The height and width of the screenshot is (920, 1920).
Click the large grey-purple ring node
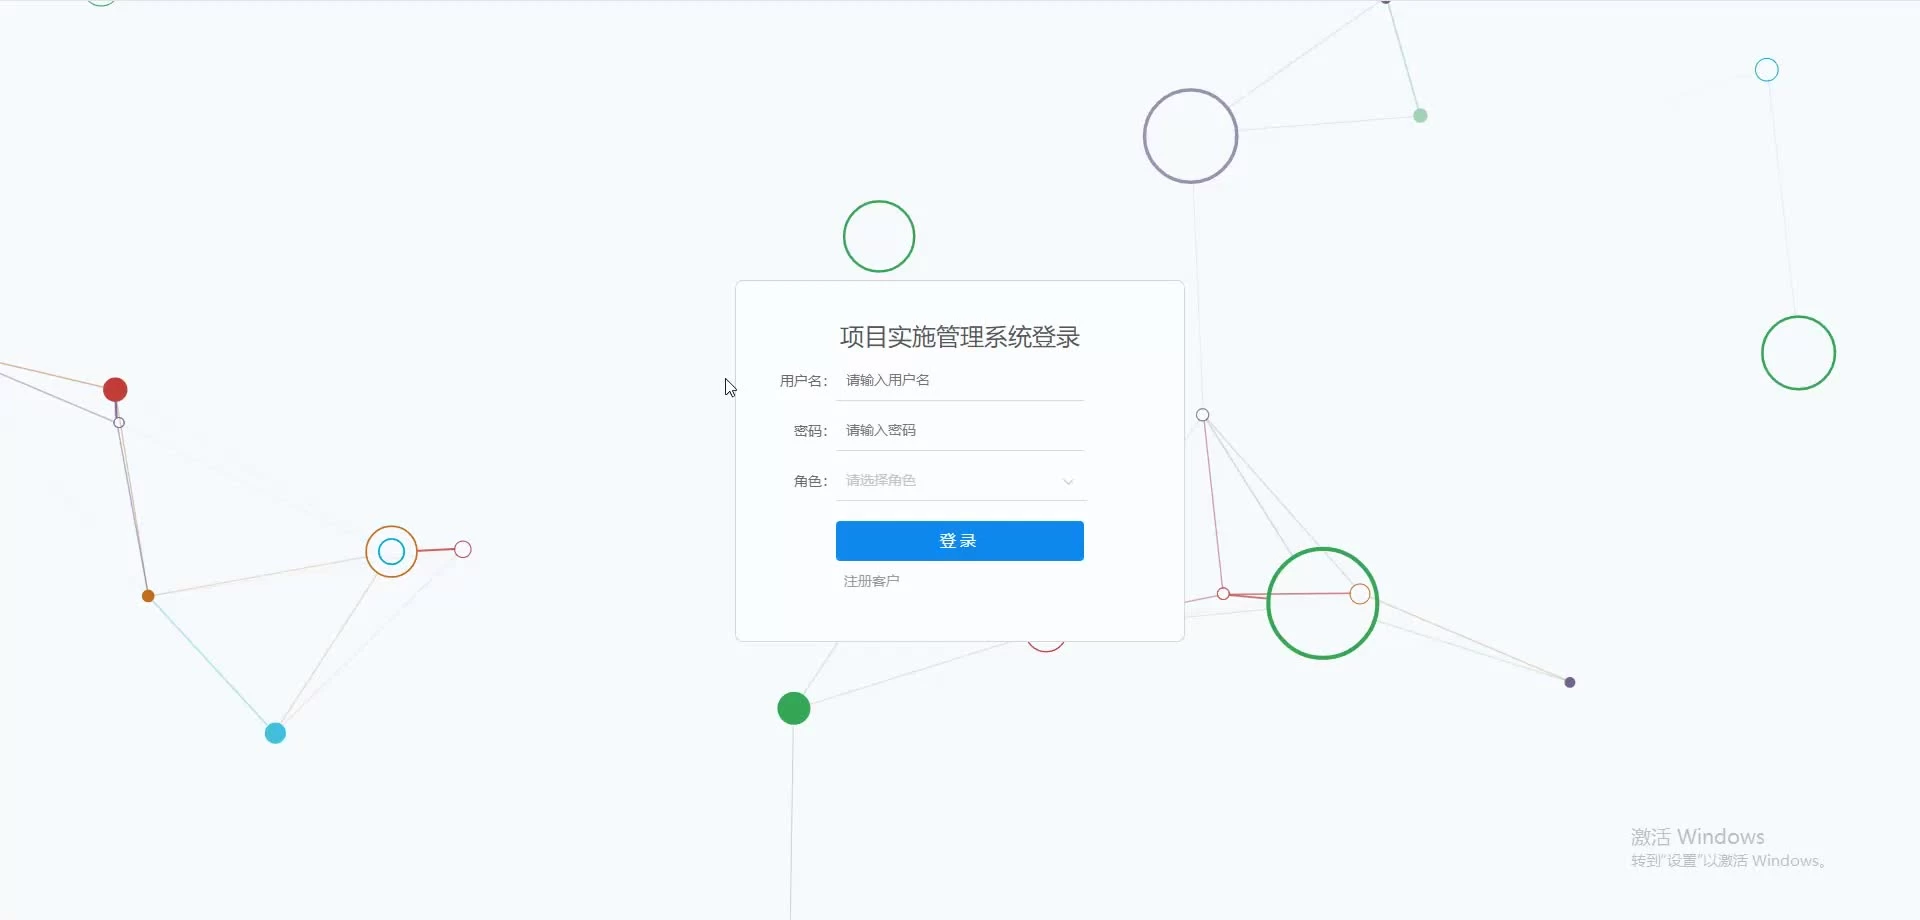(1190, 136)
